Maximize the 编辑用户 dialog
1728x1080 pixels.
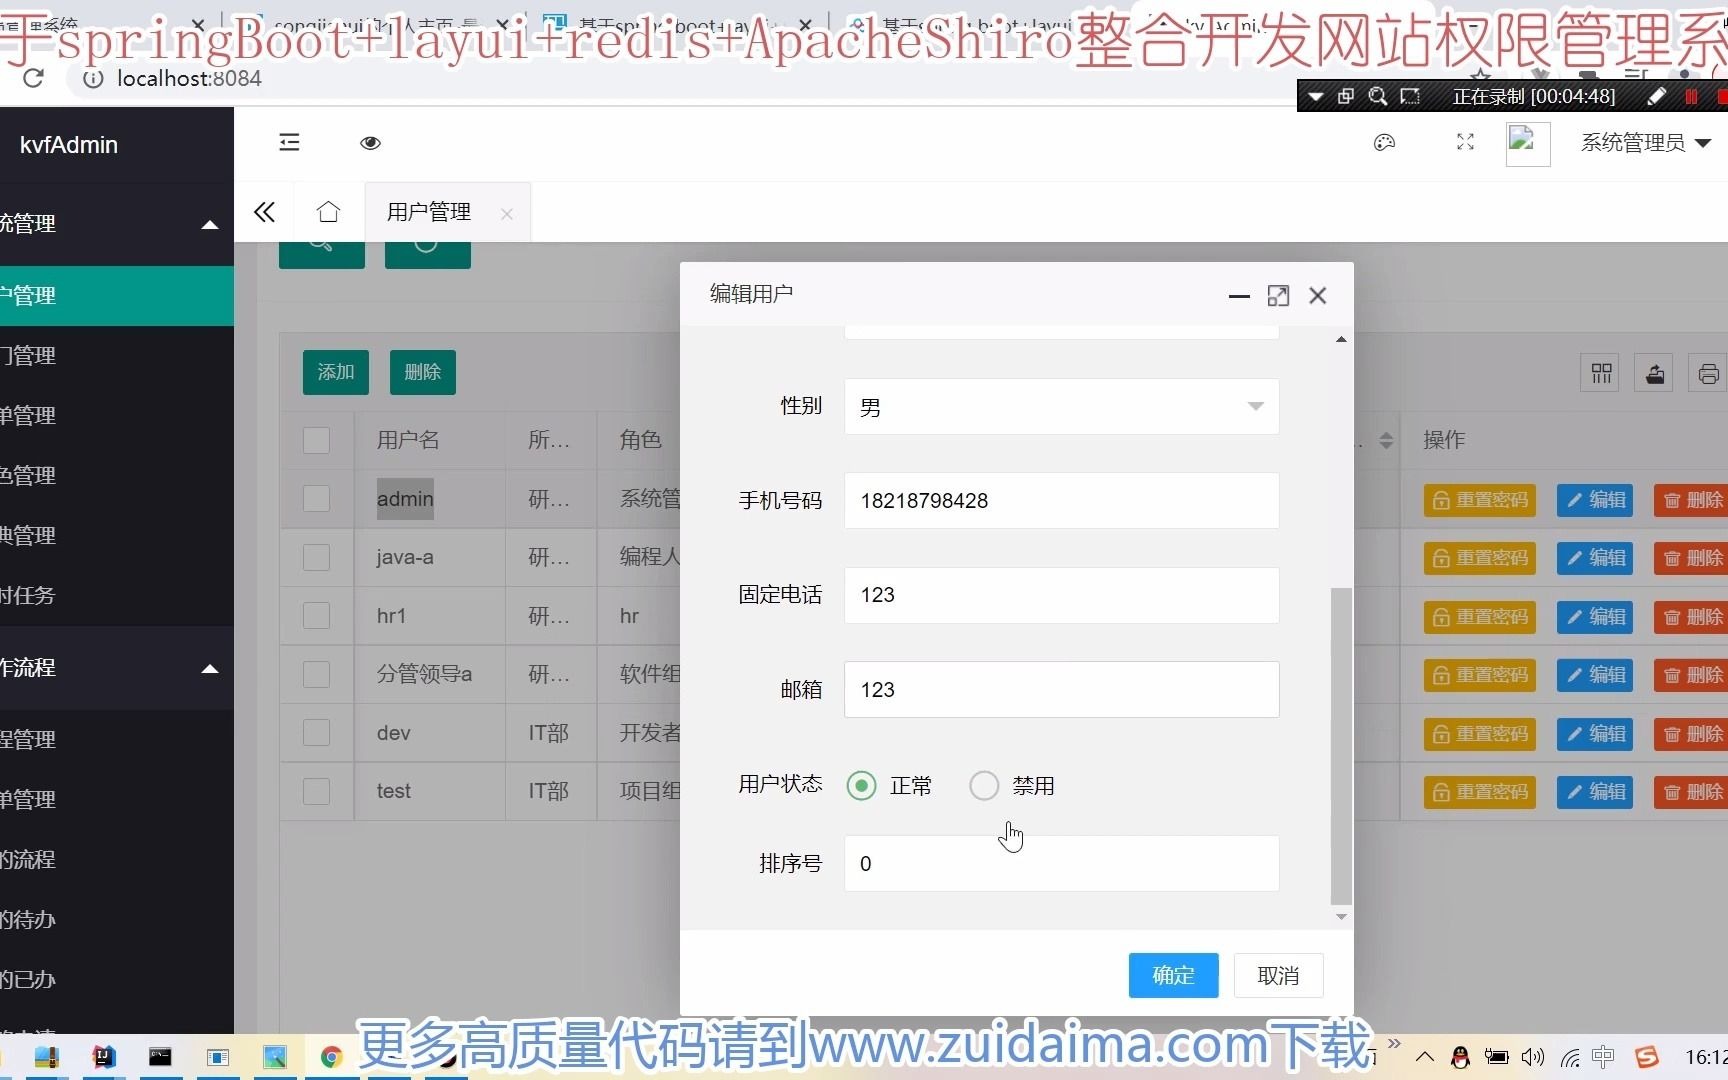[1278, 296]
